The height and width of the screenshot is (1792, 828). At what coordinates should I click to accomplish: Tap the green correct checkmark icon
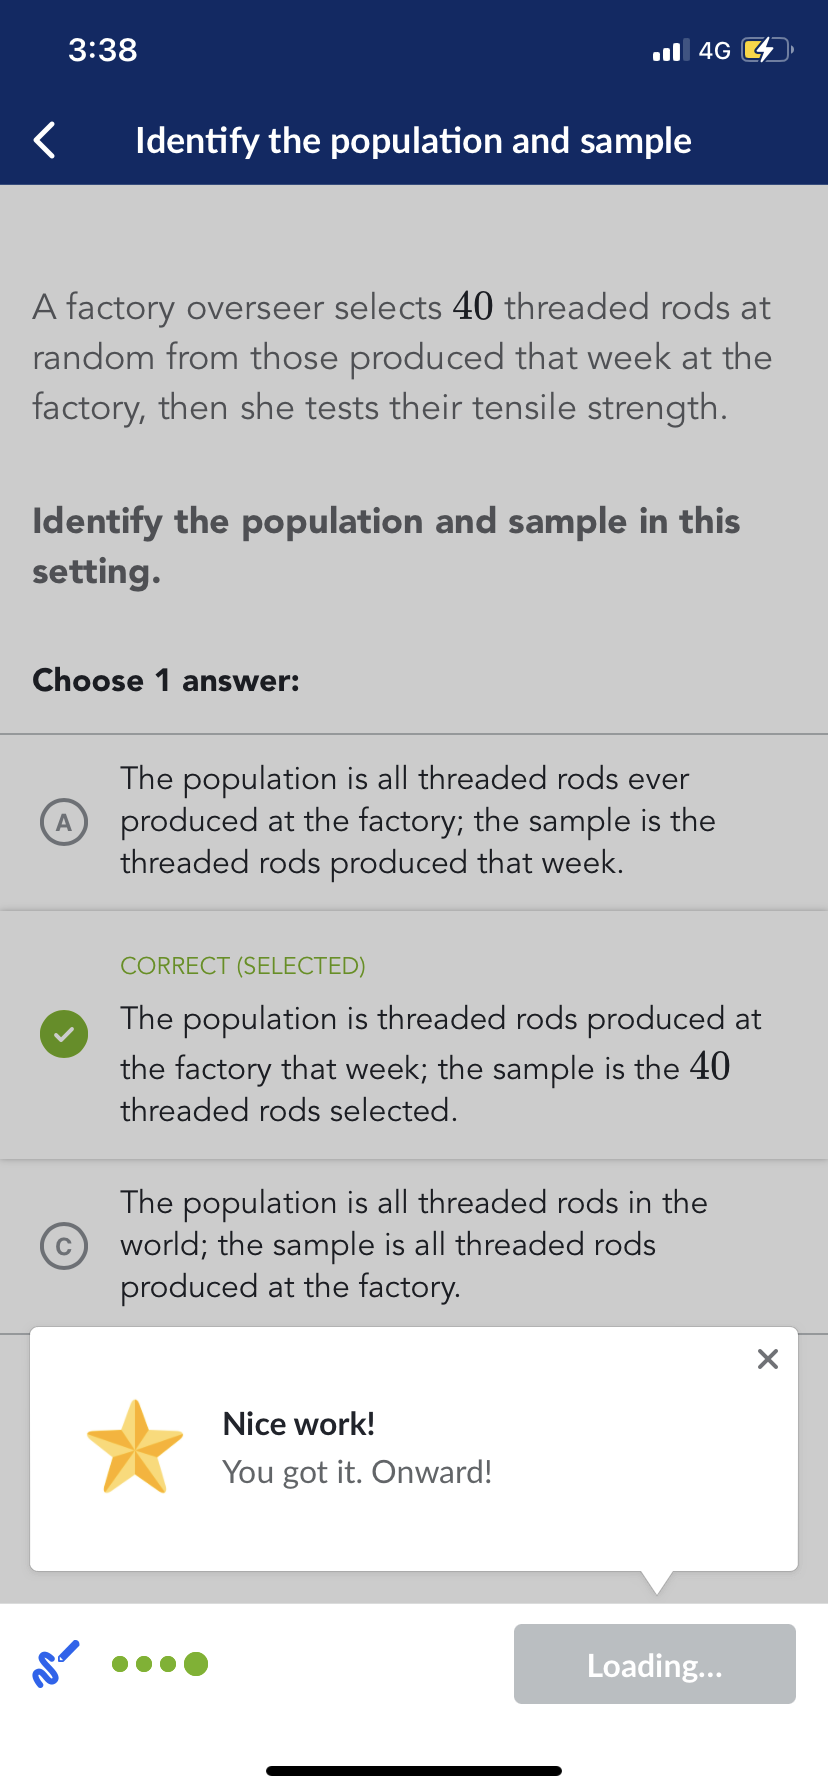click(x=64, y=1034)
